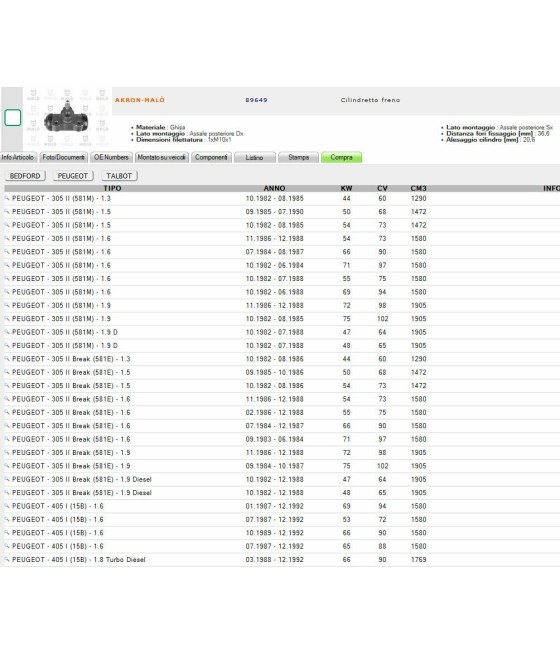560x655 pixels.
Task: Click date range 02.1986 - 12.1988
Action: pos(274,413)
